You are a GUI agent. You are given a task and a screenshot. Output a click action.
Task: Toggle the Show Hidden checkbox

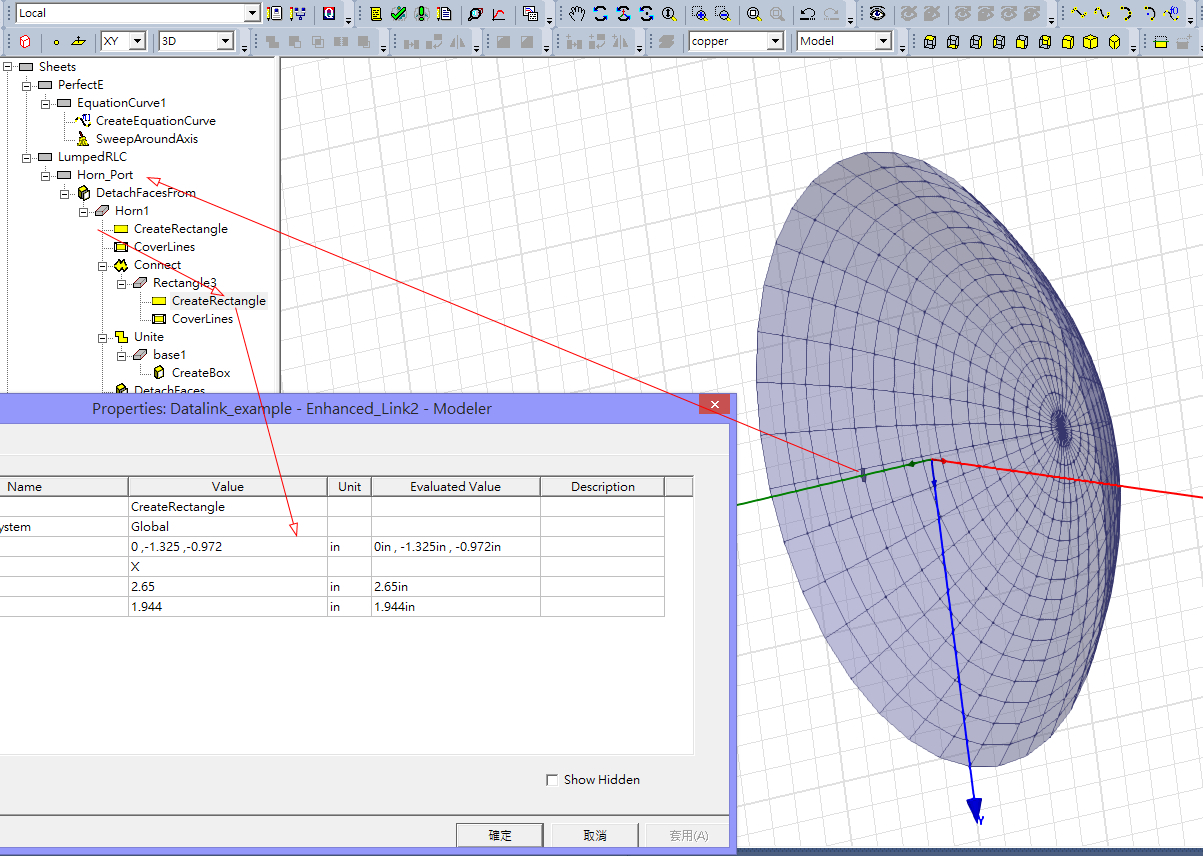pyautogui.click(x=552, y=780)
